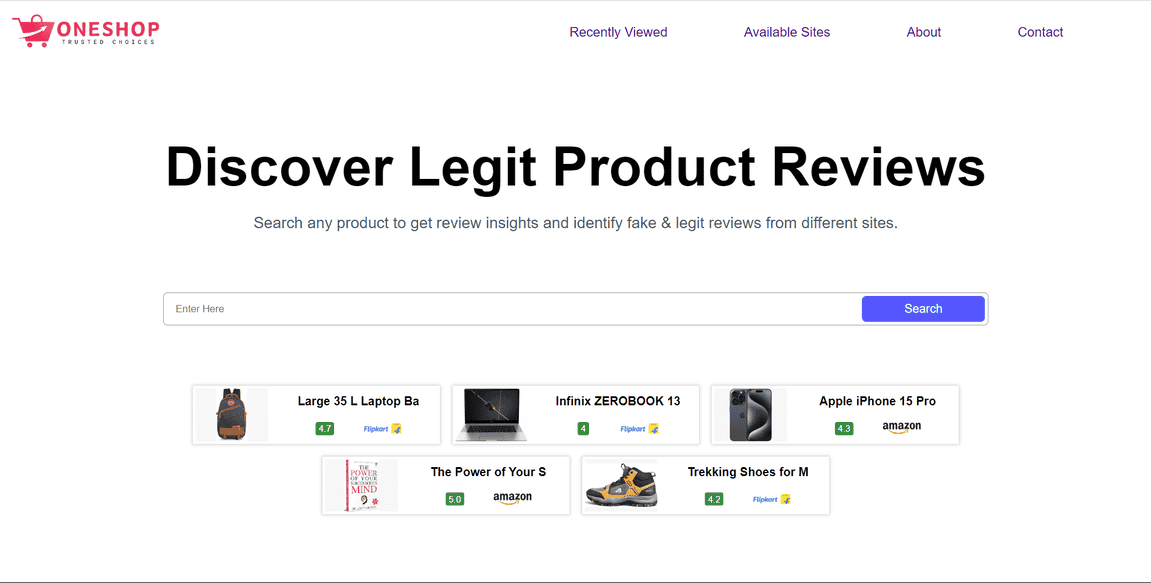Screen dimensions: 1151x583
Task: Focus the Enter Here search field
Action: 512,309
